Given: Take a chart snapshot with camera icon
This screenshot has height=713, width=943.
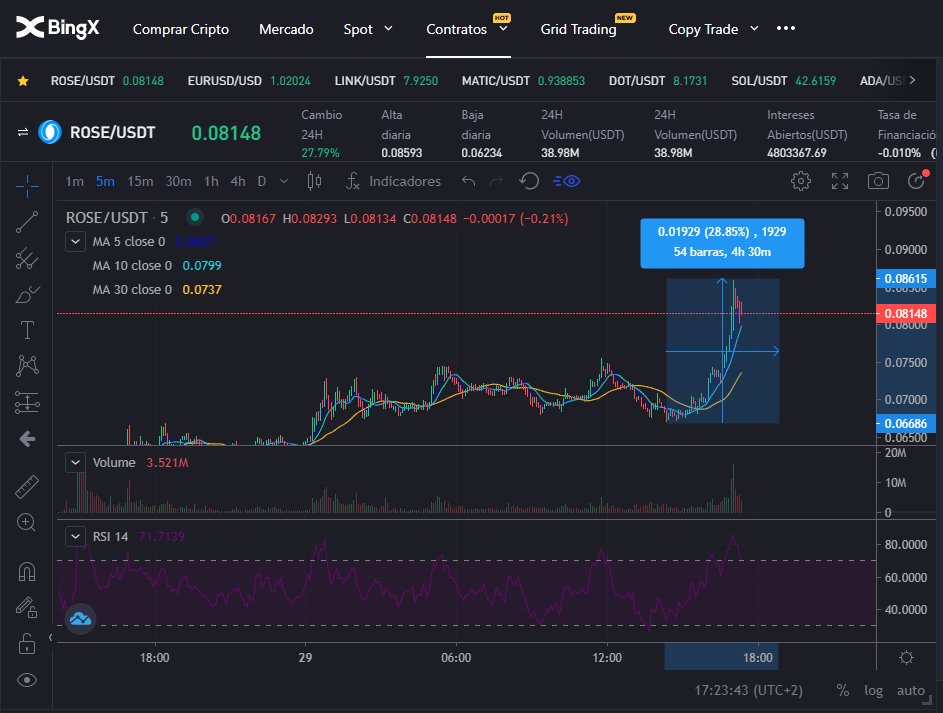Looking at the screenshot, I should (x=878, y=181).
